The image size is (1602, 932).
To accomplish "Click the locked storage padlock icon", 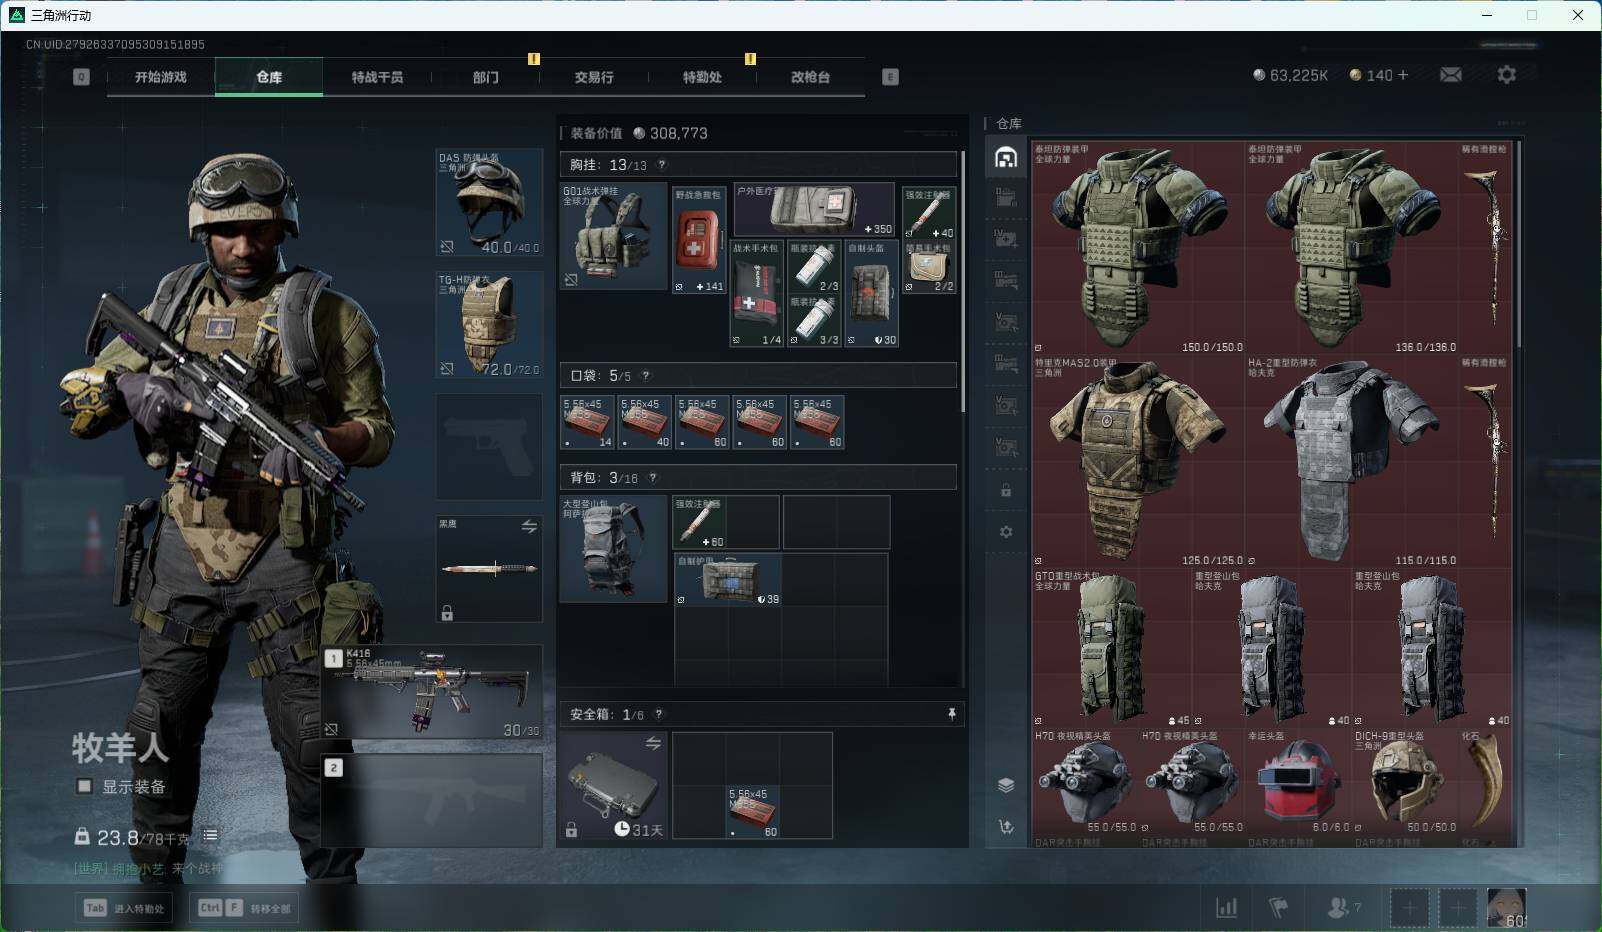I will 1006,491.
